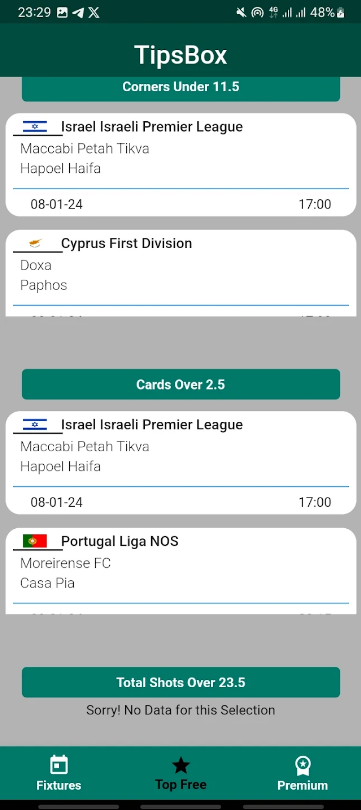
Task: Tap the Cyprus flag icon
Action: coord(35,243)
